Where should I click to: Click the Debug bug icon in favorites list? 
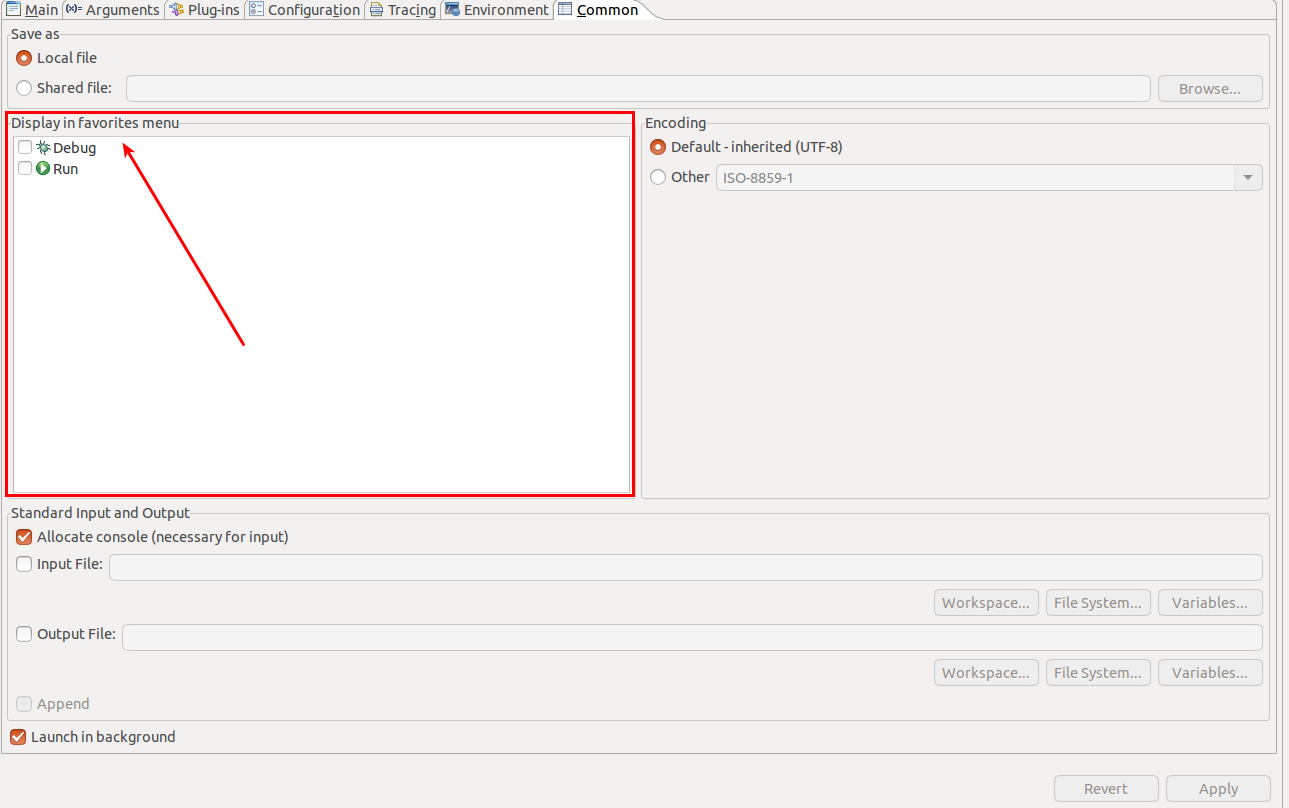click(x=43, y=147)
